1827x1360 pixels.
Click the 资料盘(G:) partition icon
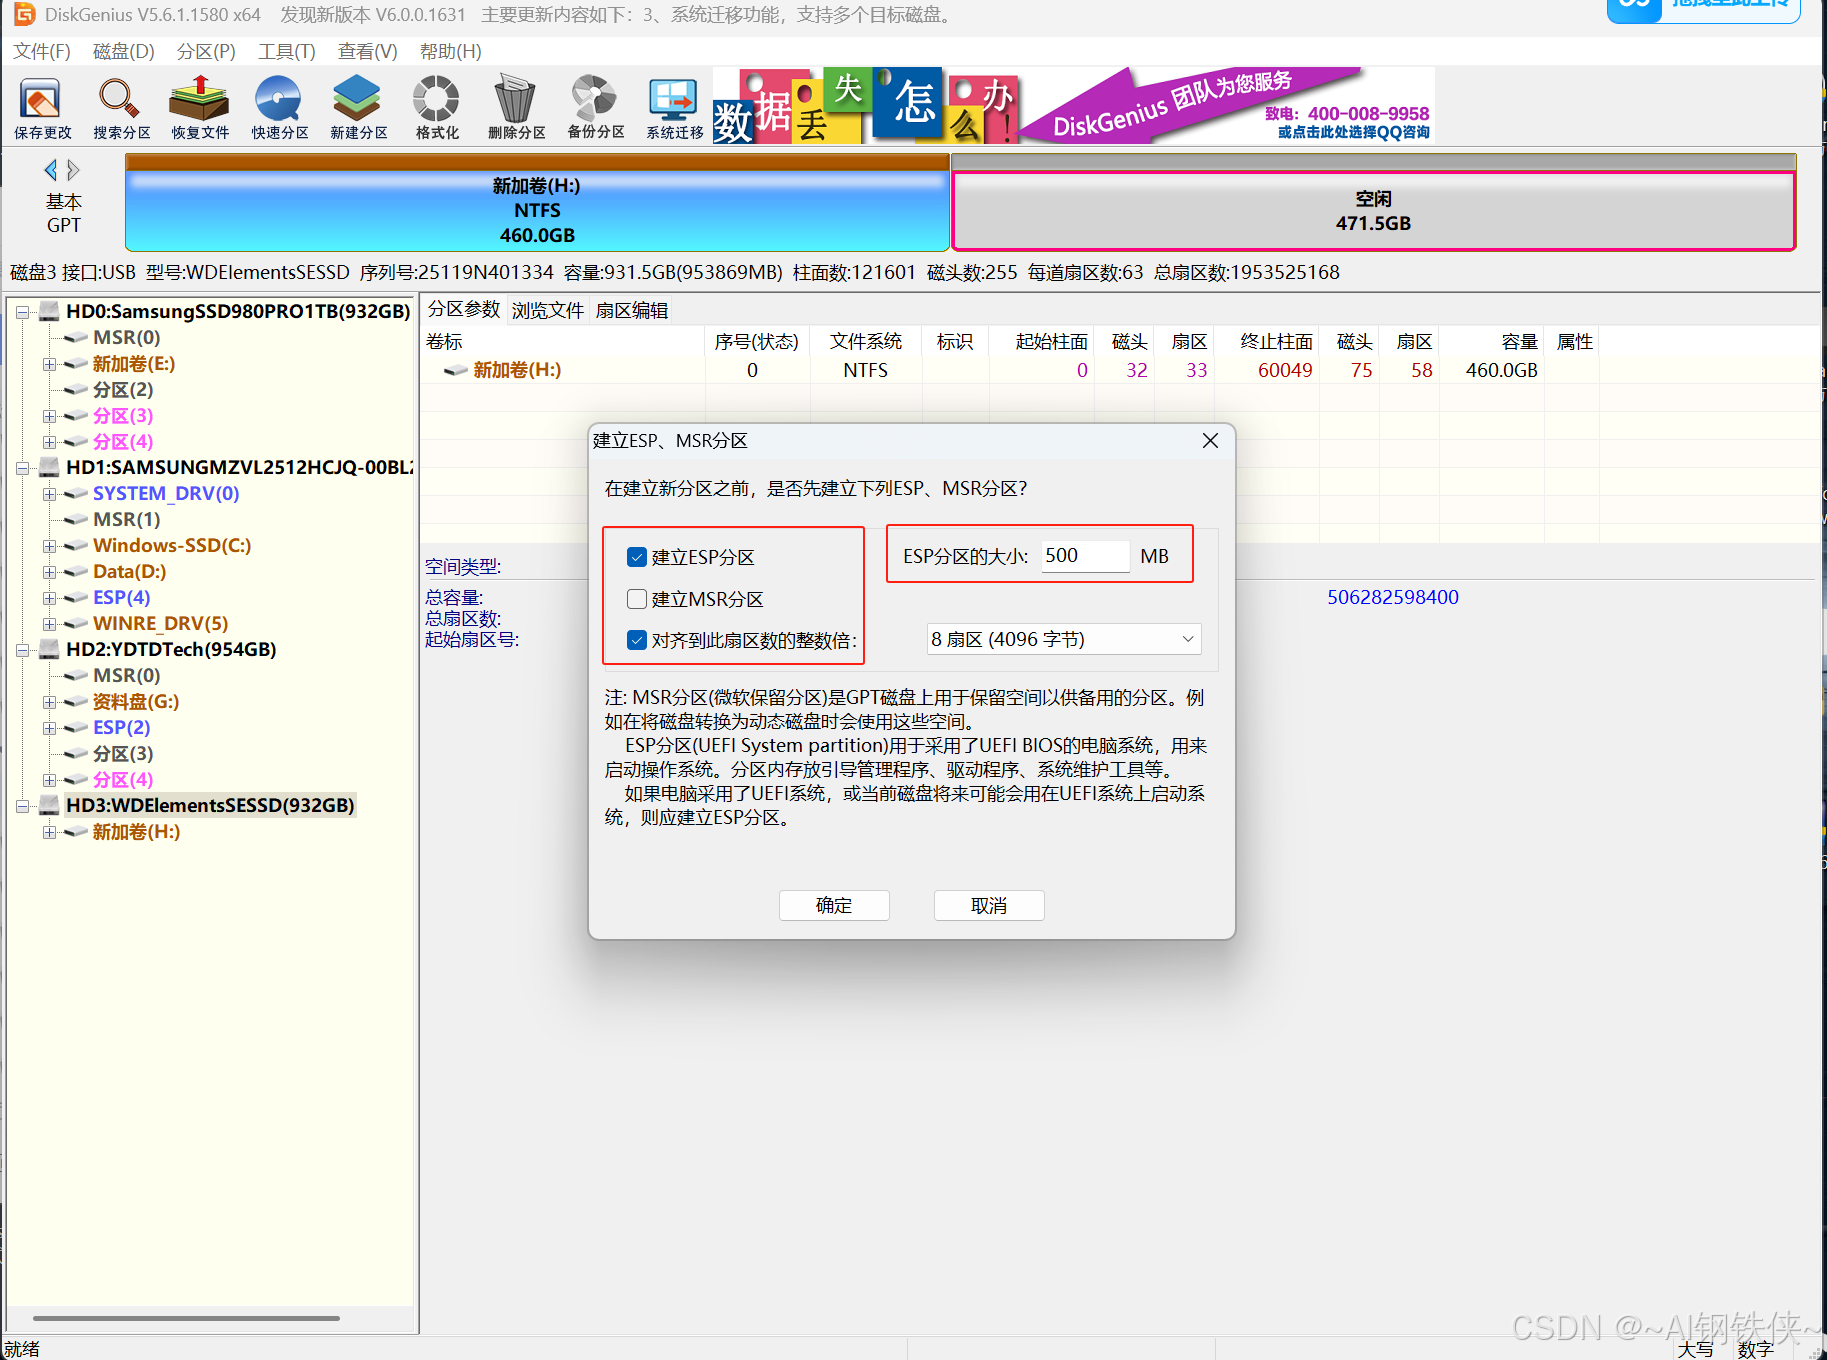click(x=76, y=702)
